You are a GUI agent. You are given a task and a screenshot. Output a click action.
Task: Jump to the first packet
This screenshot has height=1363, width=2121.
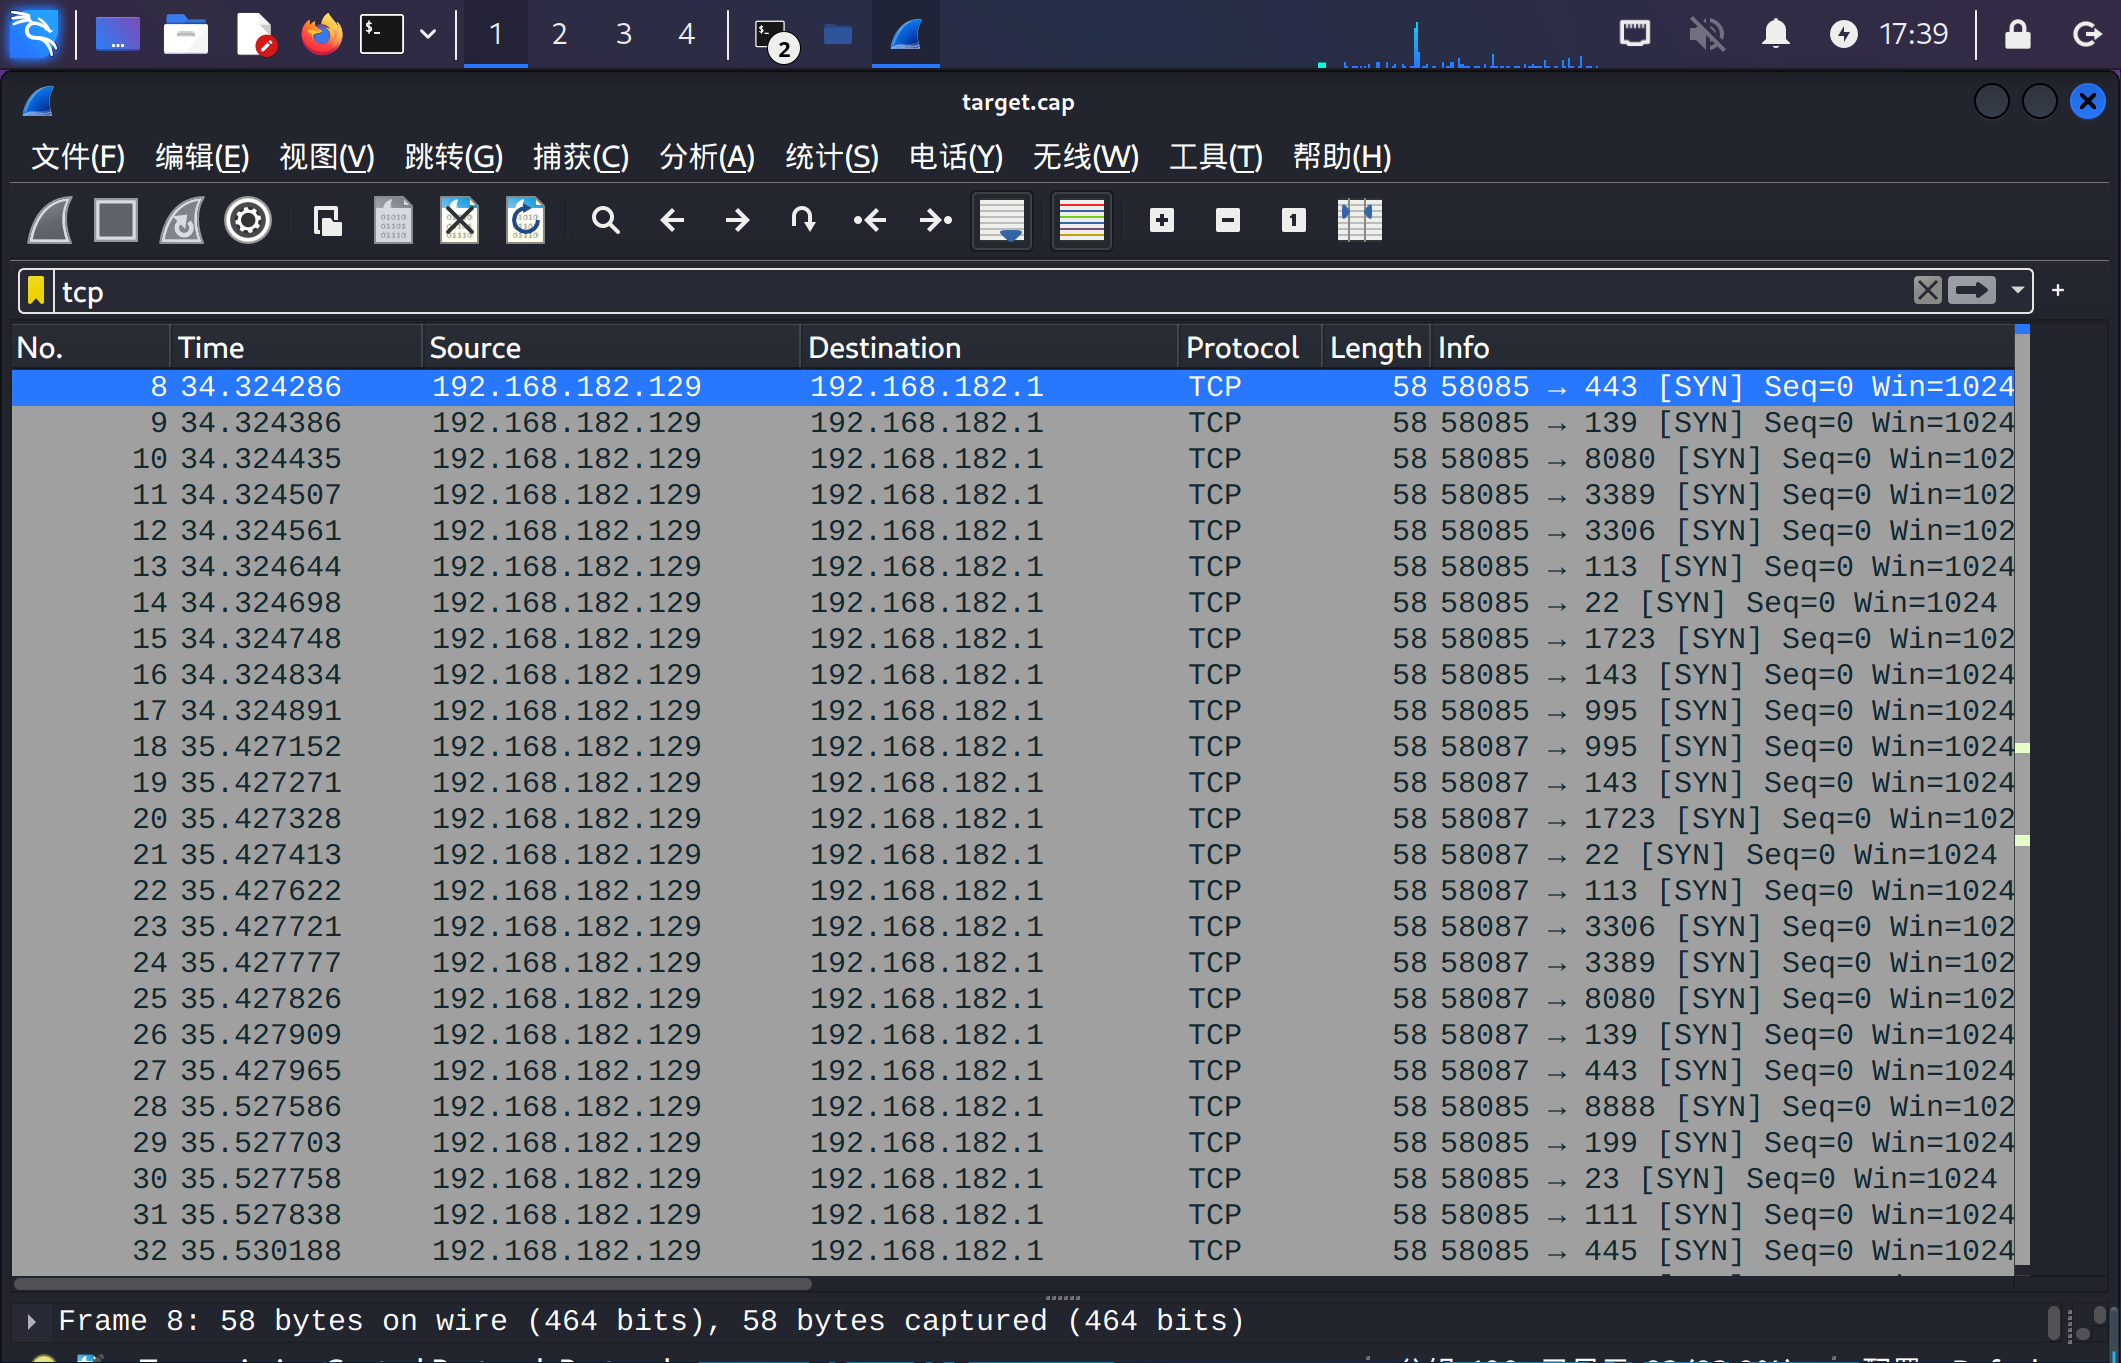click(869, 220)
